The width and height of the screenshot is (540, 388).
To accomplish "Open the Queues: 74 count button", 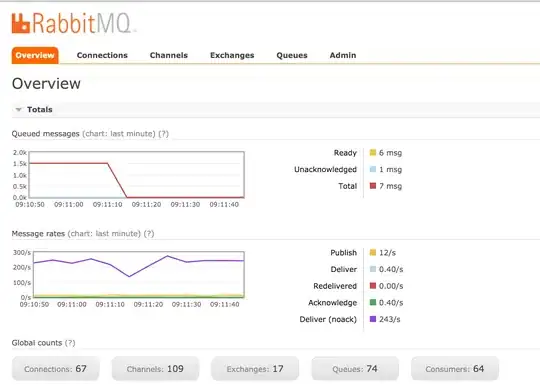I will (x=355, y=369).
